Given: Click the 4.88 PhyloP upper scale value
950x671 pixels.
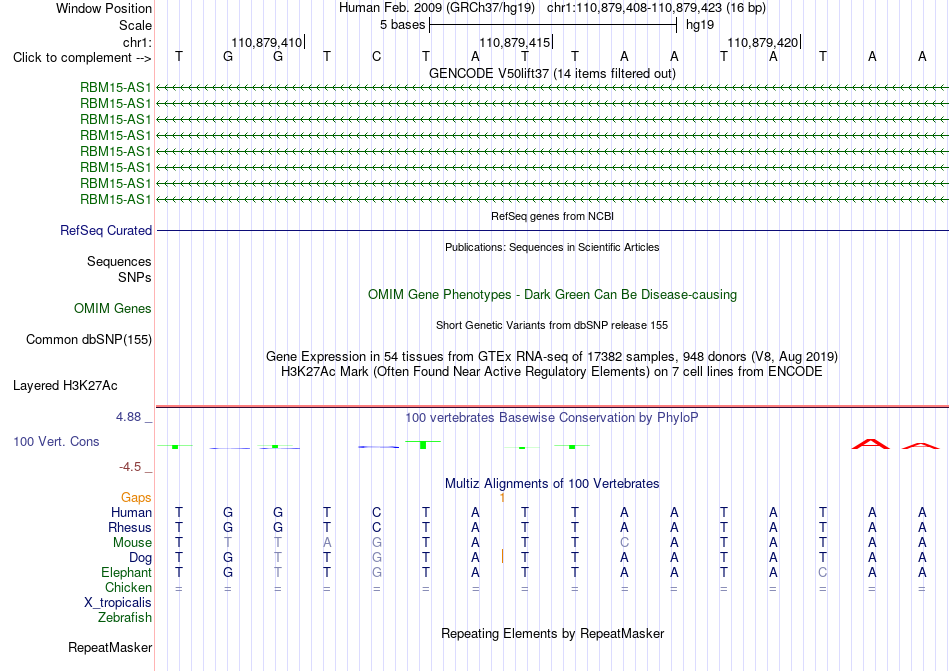Looking at the screenshot, I should pyautogui.click(x=128, y=417).
